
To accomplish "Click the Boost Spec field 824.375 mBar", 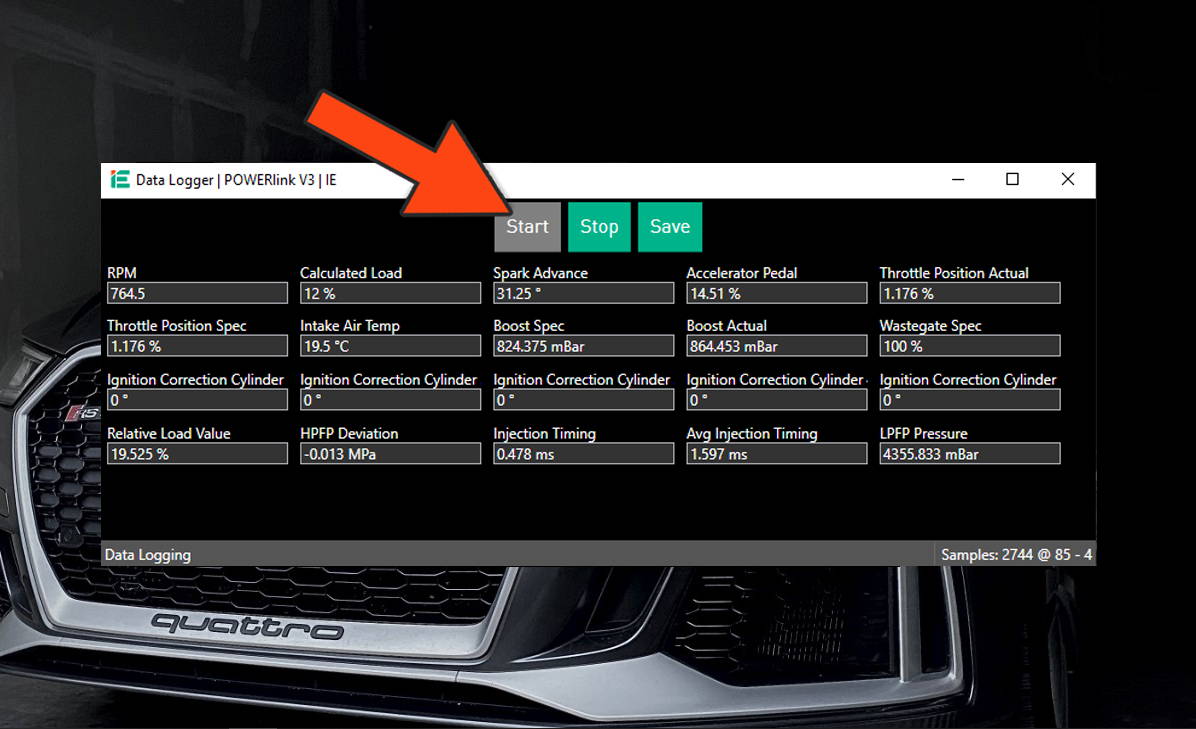I will 584,346.
